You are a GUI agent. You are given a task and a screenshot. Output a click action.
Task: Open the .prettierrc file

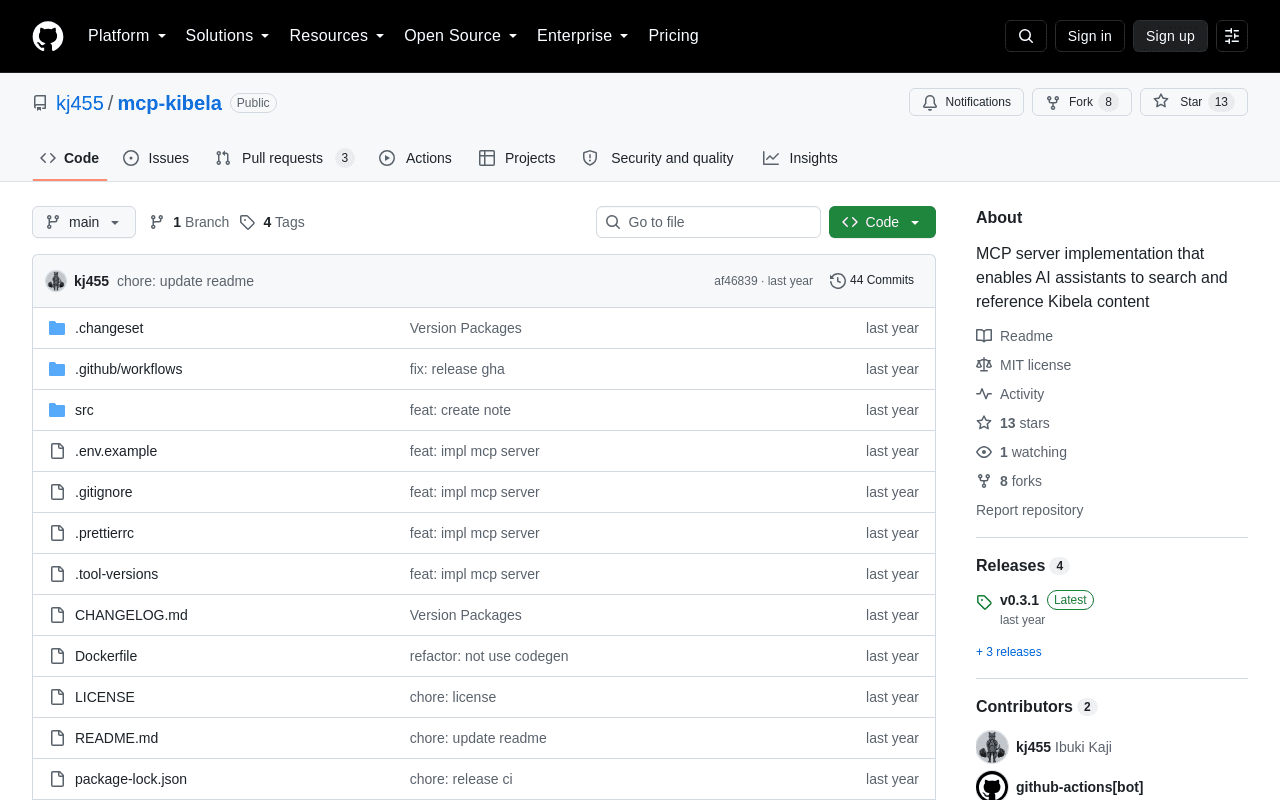click(105, 533)
